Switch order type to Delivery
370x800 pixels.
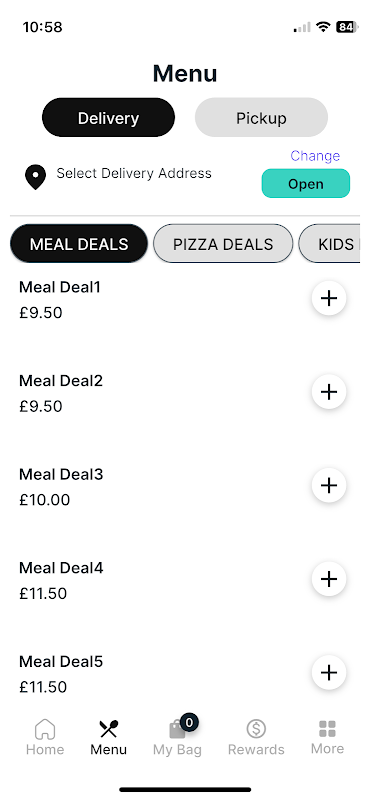(x=108, y=118)
